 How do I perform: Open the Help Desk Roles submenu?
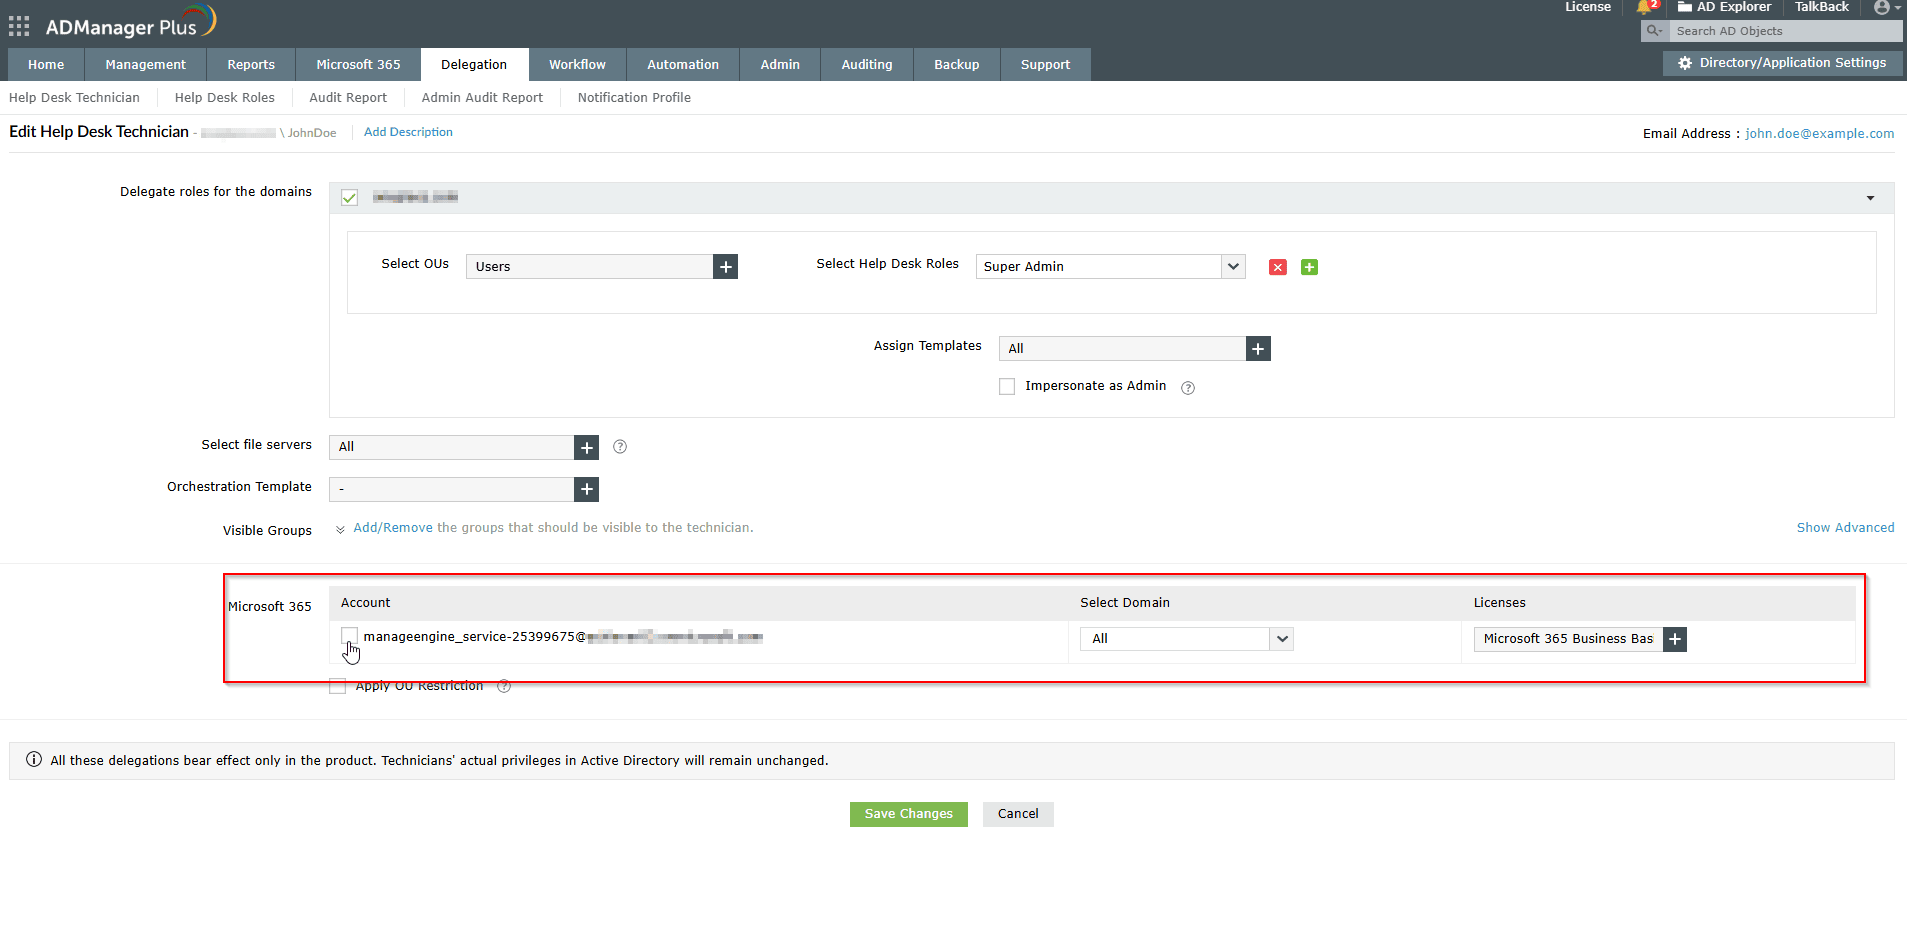pyautogui.click(x=224, y=98)
